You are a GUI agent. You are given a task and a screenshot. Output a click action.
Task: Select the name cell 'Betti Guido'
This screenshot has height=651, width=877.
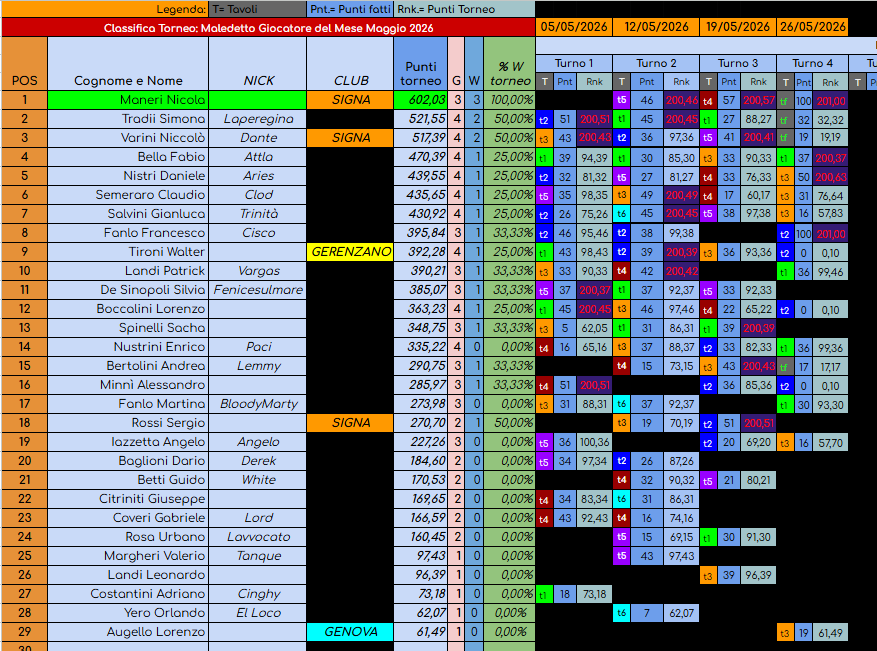(128, 480)
